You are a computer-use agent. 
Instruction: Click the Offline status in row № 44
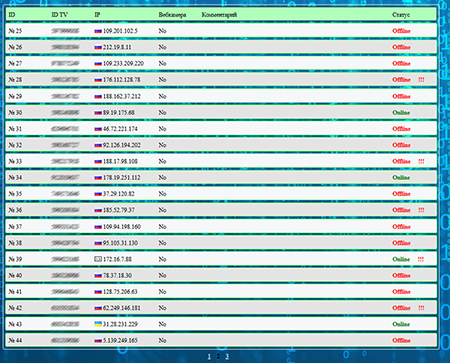click(x=401, y=340)
